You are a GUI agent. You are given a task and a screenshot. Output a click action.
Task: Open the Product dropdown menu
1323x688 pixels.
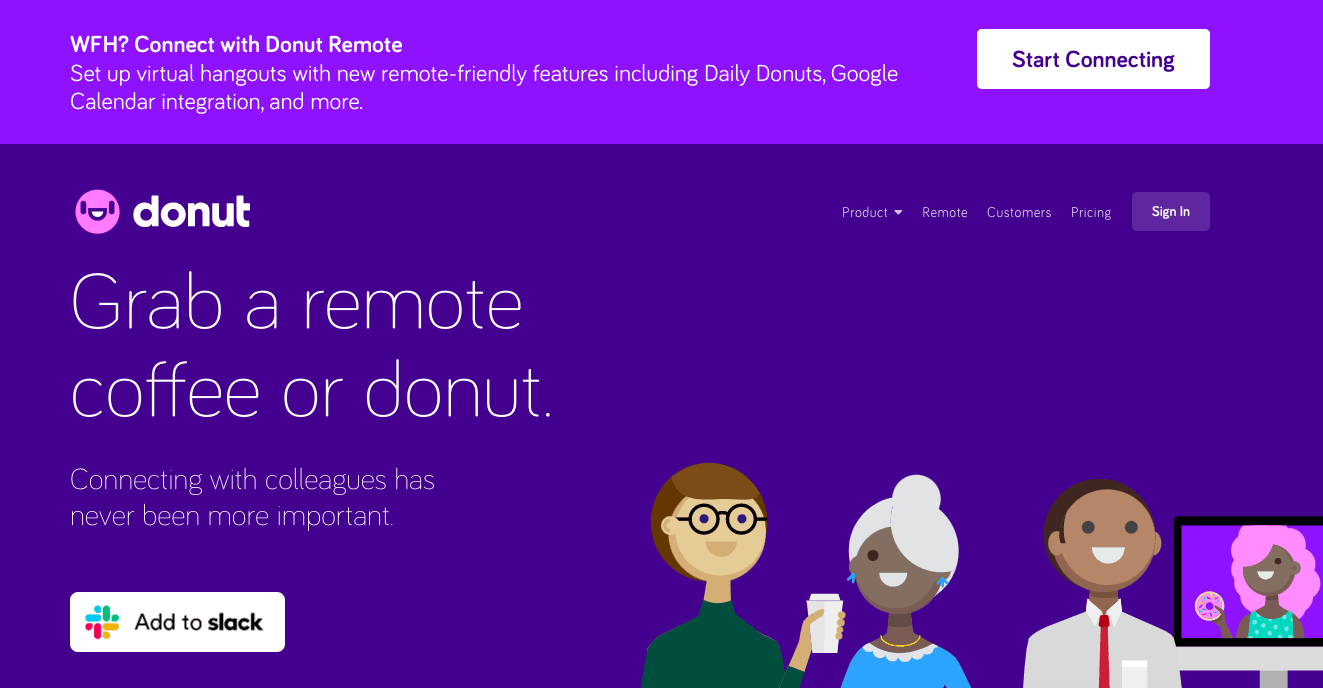click(x=872, y=212)
